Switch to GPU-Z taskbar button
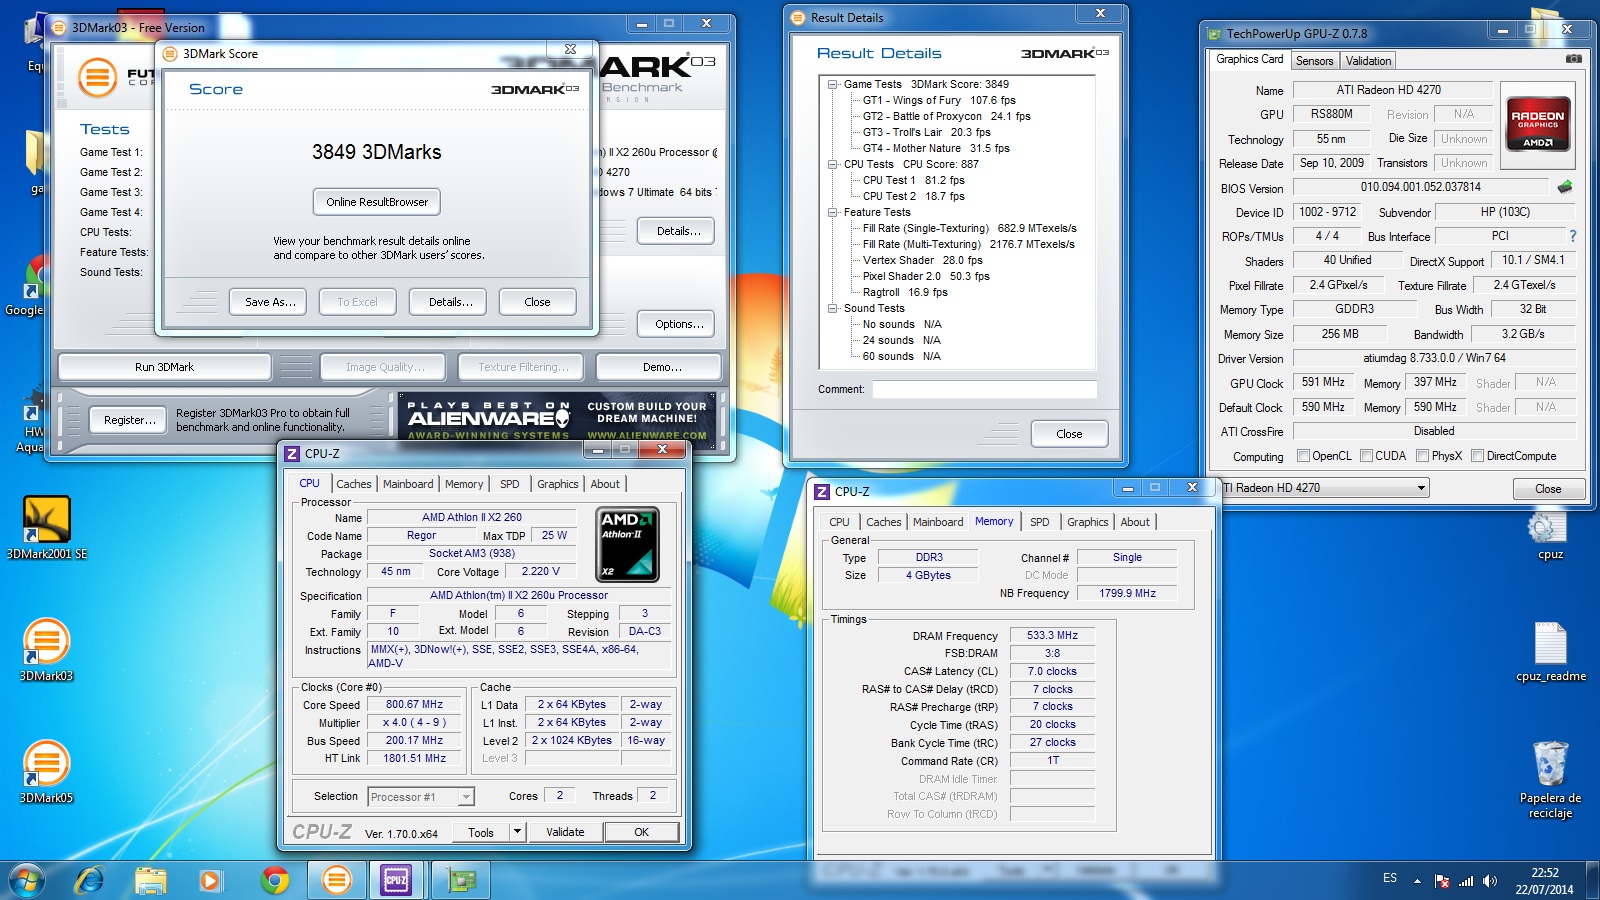1600x900 pixels. 461,880
